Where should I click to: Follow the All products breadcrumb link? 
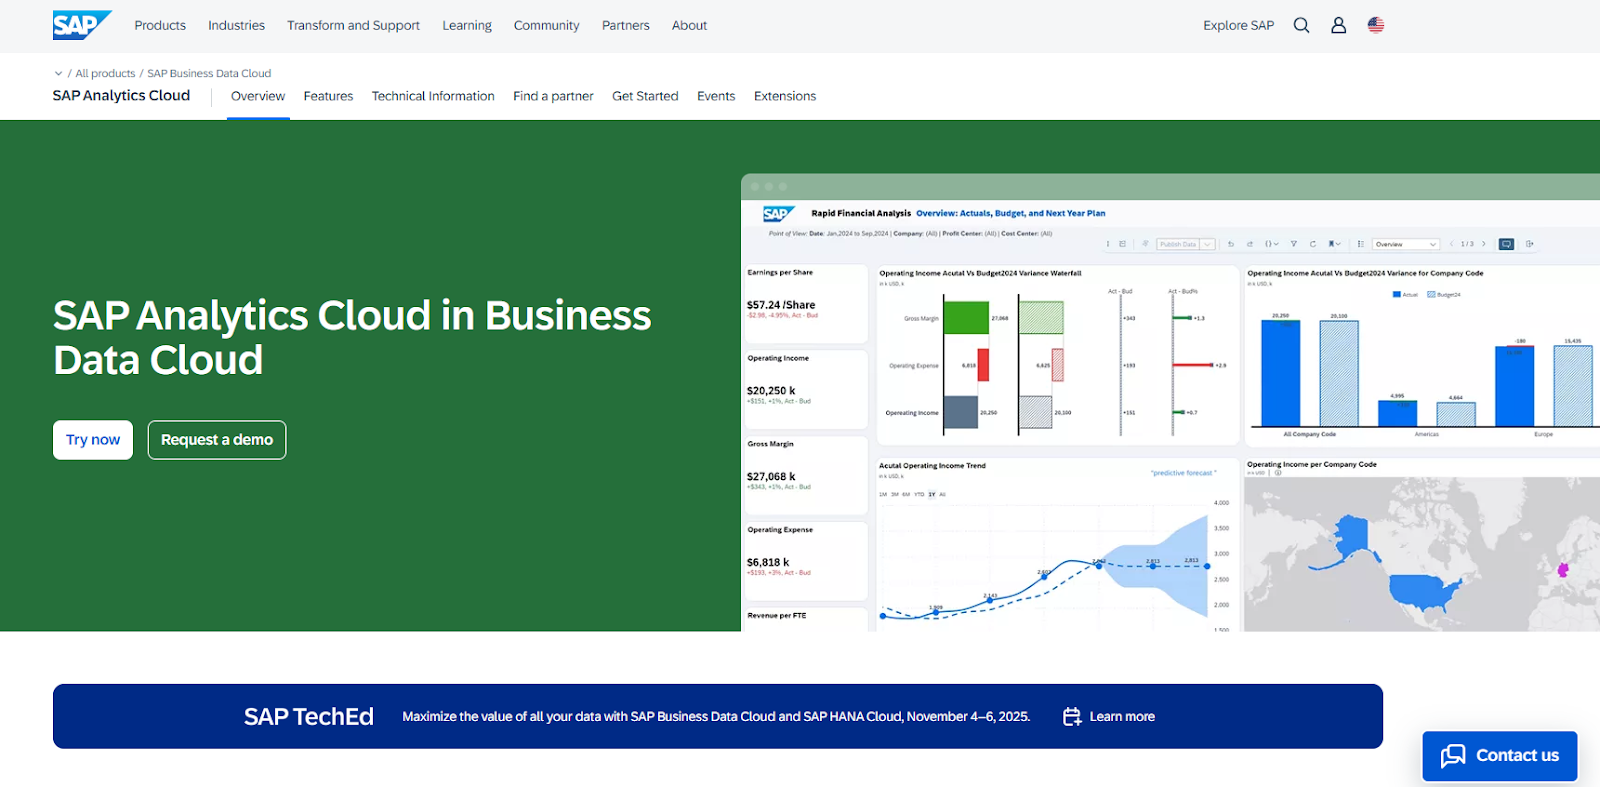coord(105,73)
